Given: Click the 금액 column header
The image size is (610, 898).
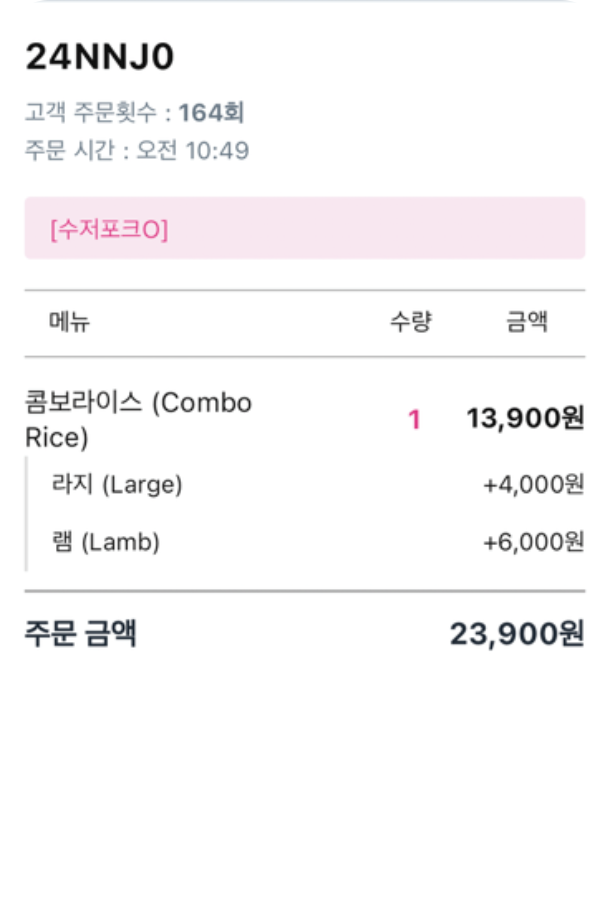Looking at the screenshot, I should 527,322.
